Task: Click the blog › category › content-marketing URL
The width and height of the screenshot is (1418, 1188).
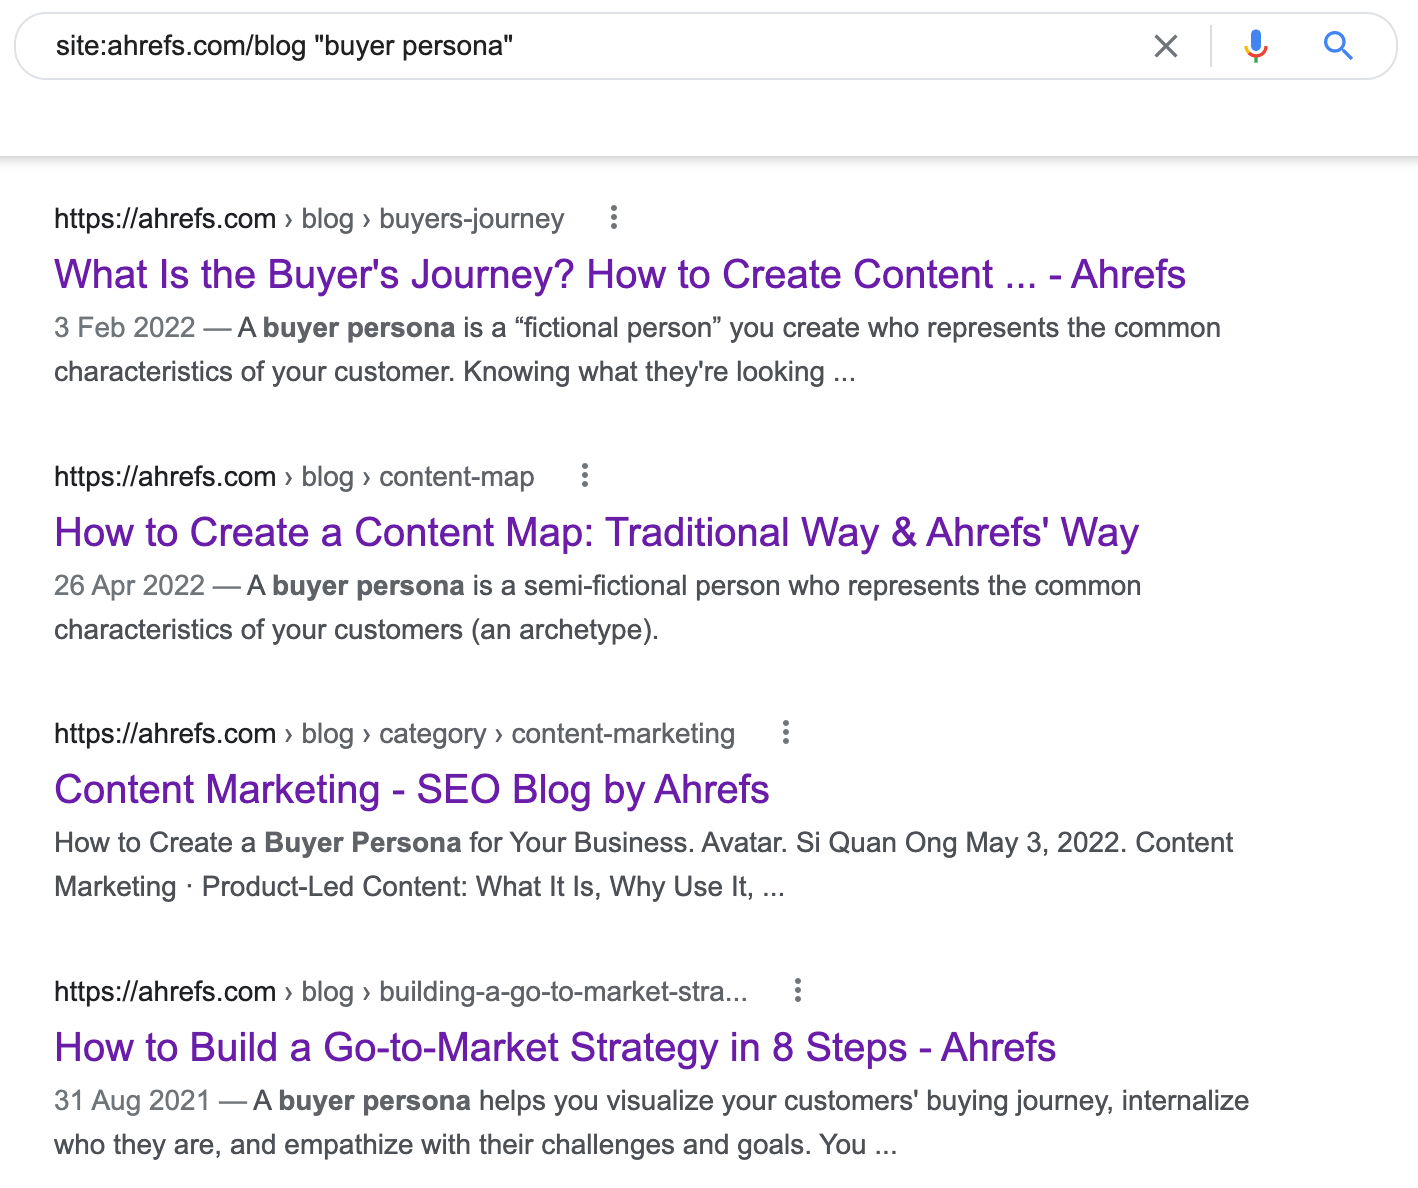Action: coord(394,733)
